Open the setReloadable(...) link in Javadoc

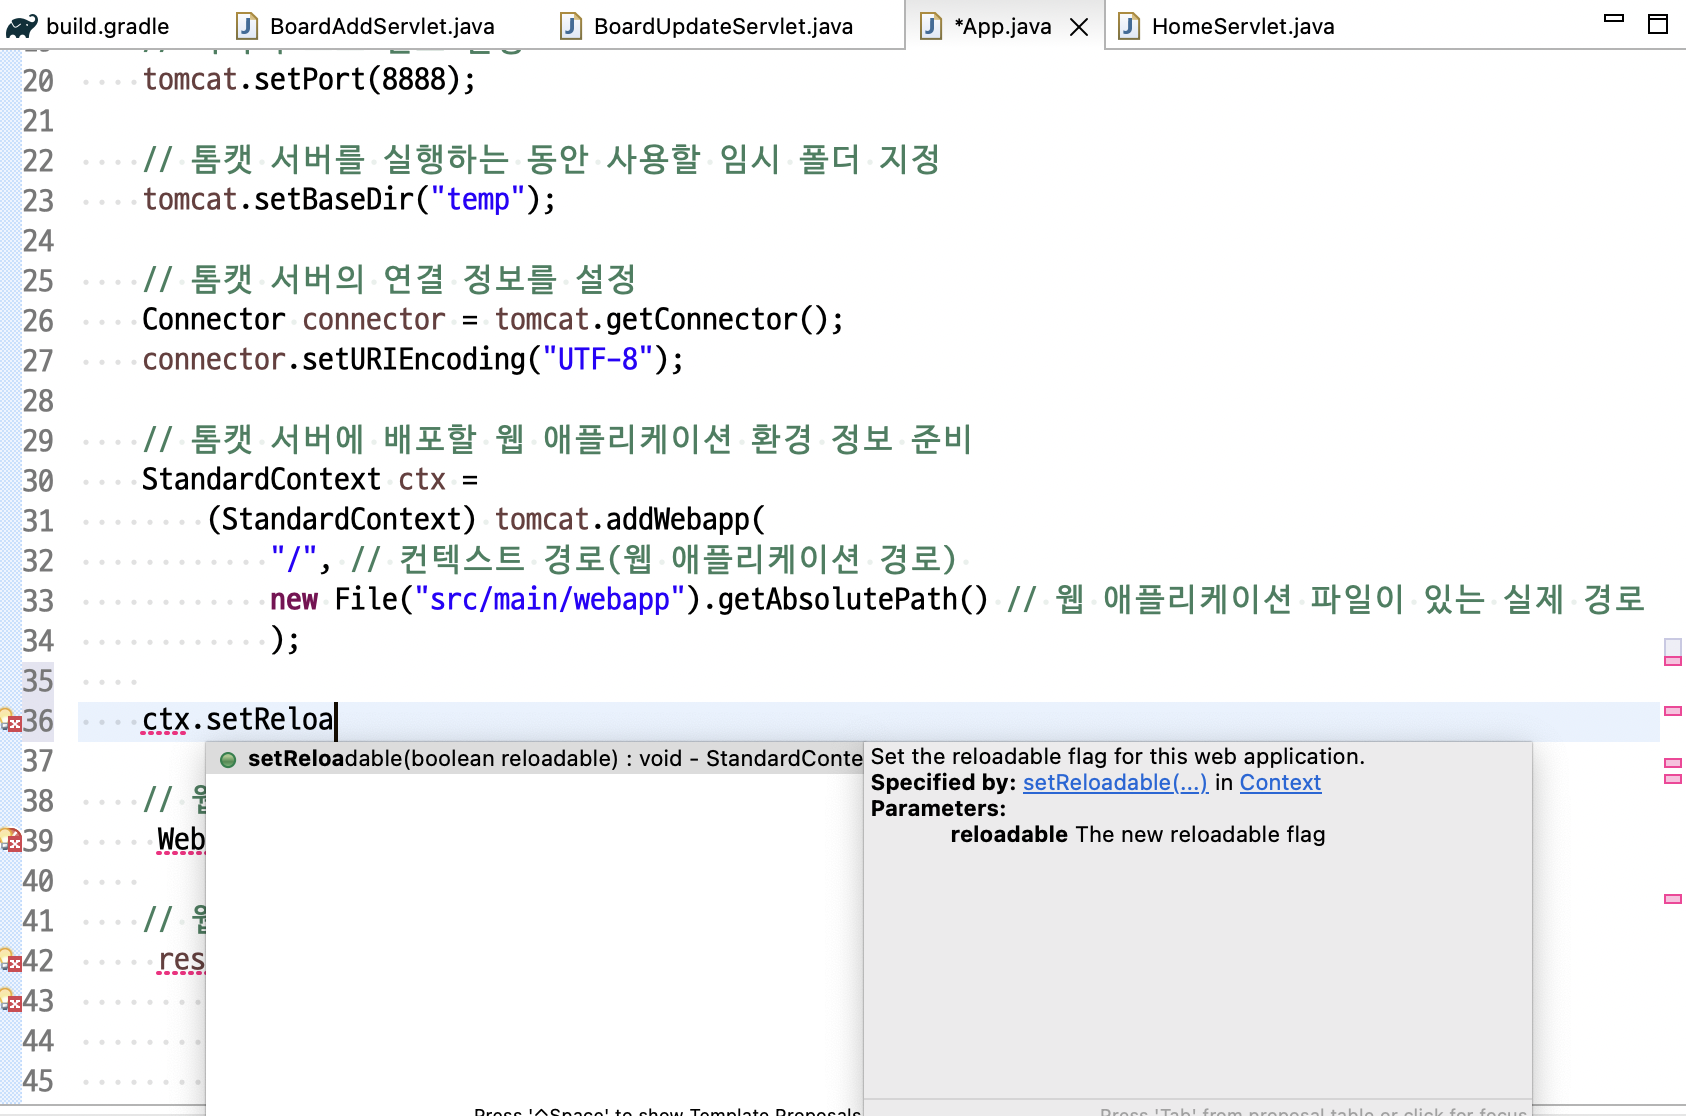(1115, 783)
